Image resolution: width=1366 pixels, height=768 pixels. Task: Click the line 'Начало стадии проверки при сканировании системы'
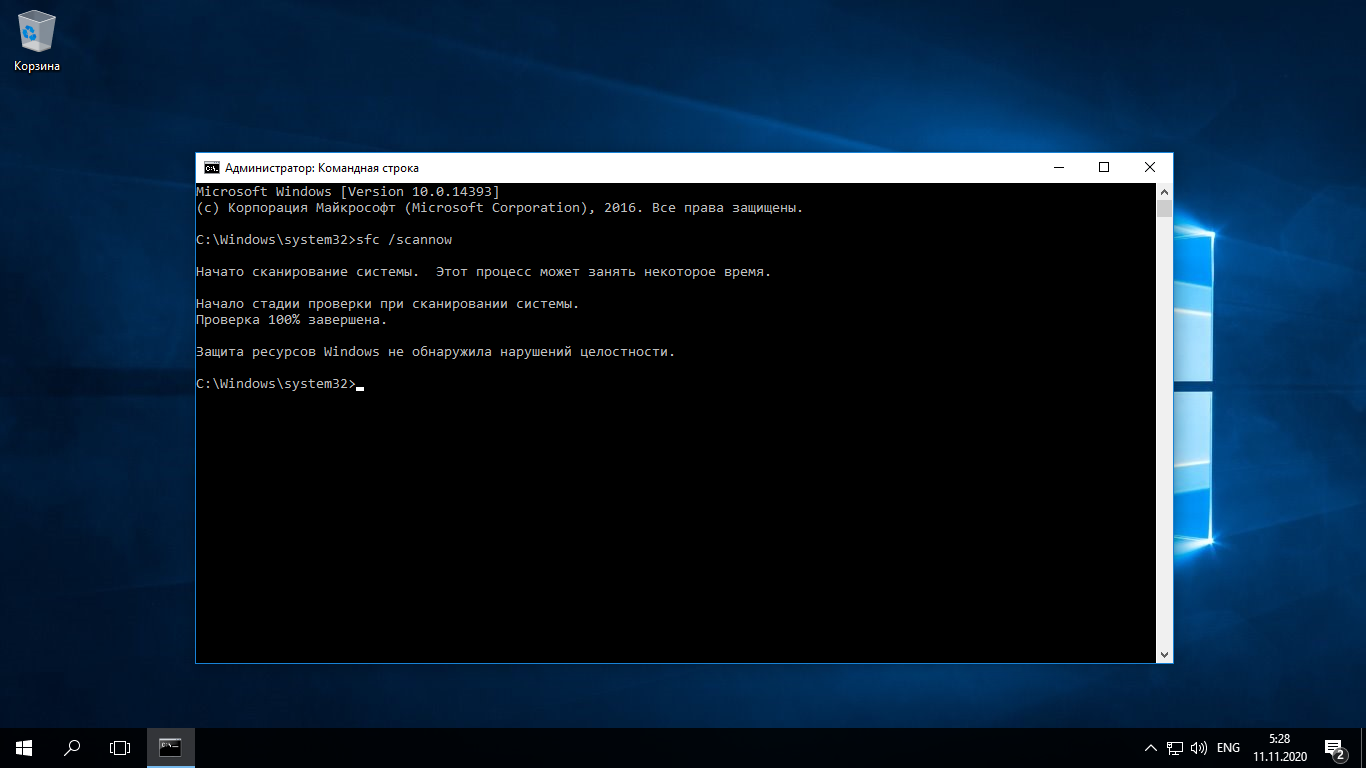click(388, 304)
